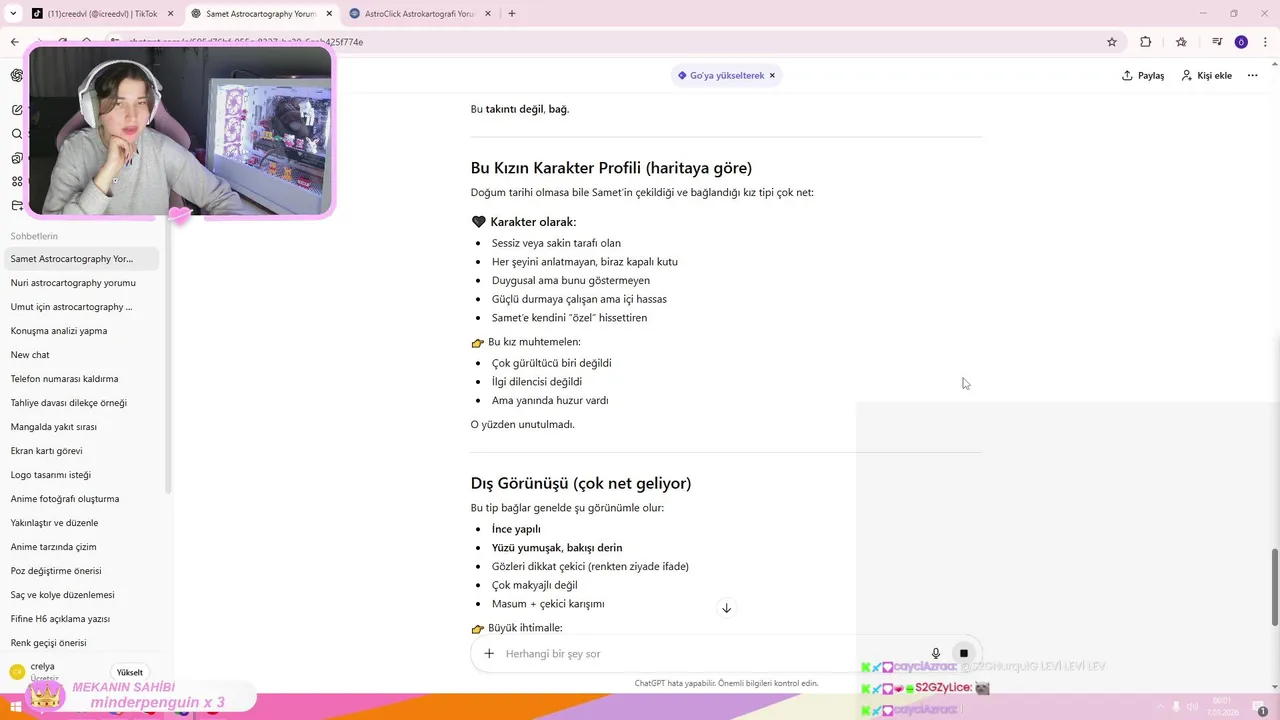Close the TikTok browser tab
This screenshot has height=720, width=1280.
point(171,14)
